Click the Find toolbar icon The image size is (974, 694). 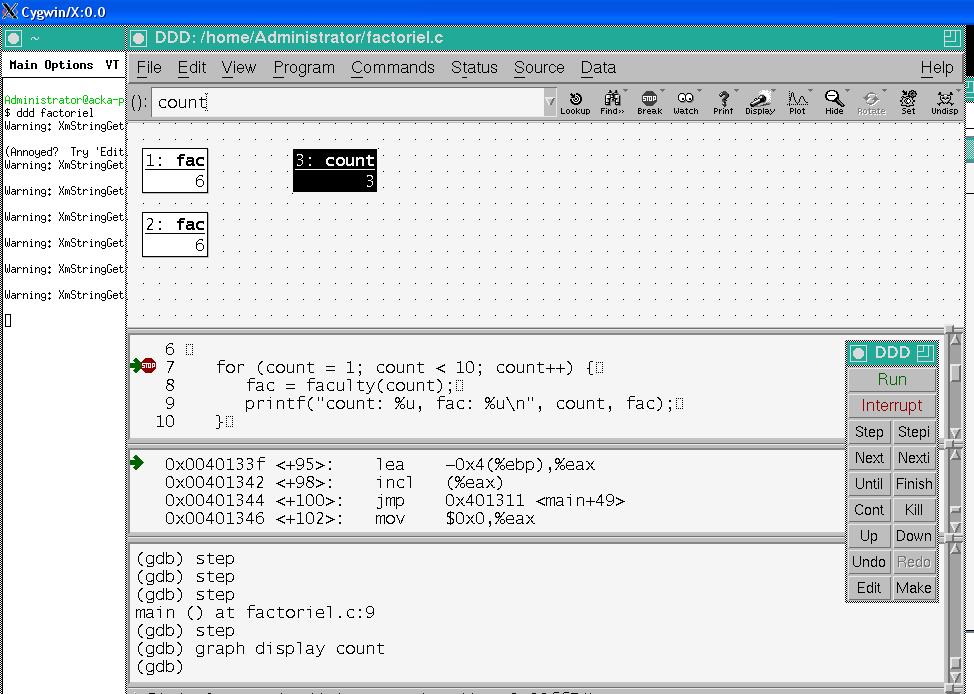612,103
